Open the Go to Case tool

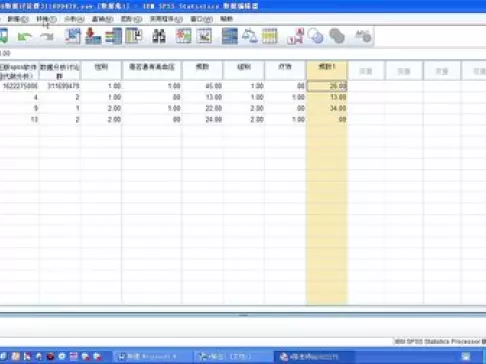pyautogui.click(x=73, y=36)
